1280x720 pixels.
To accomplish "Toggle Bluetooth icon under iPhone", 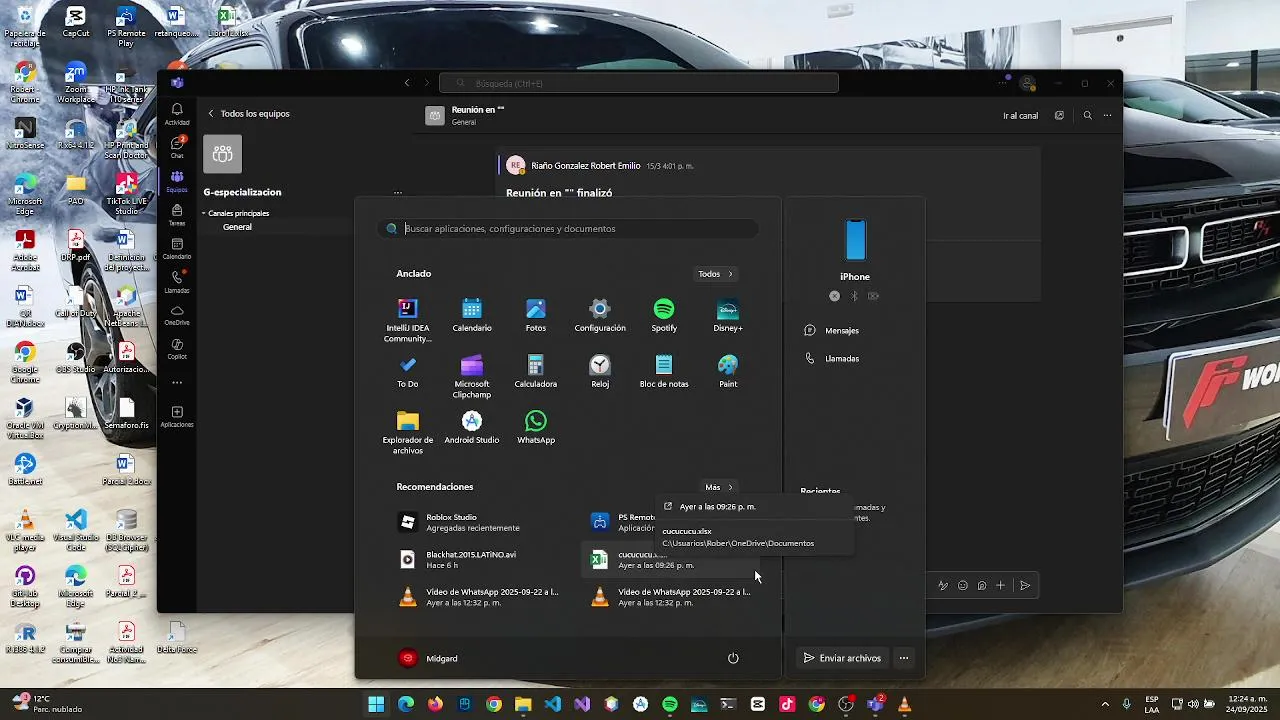I will coord(854,296).
